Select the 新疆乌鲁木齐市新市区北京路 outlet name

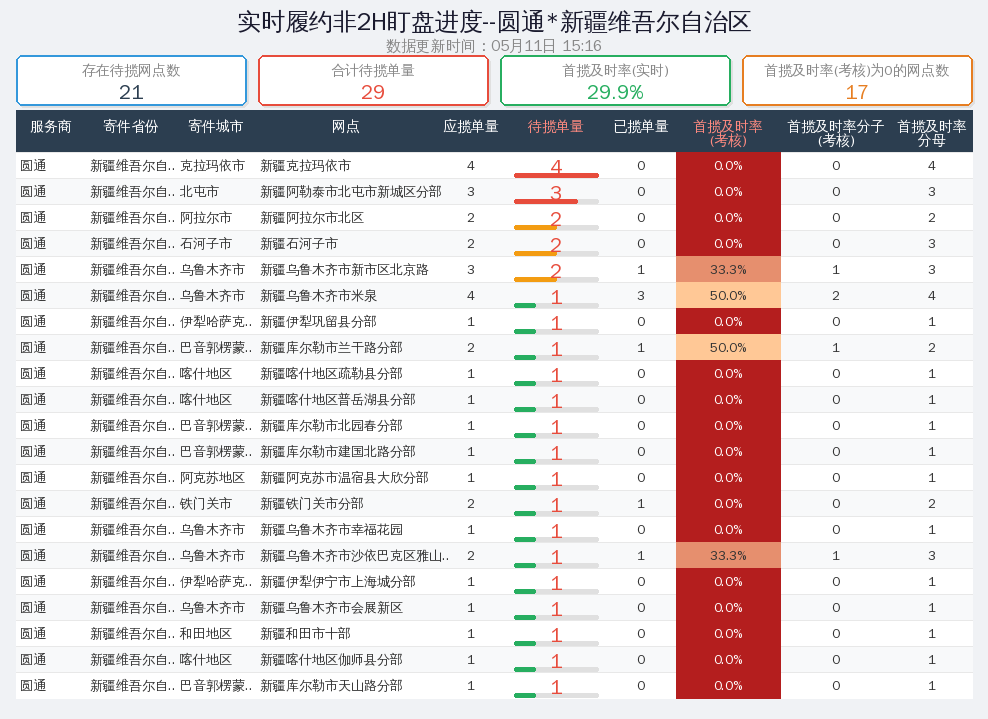[x=345, y=270]
